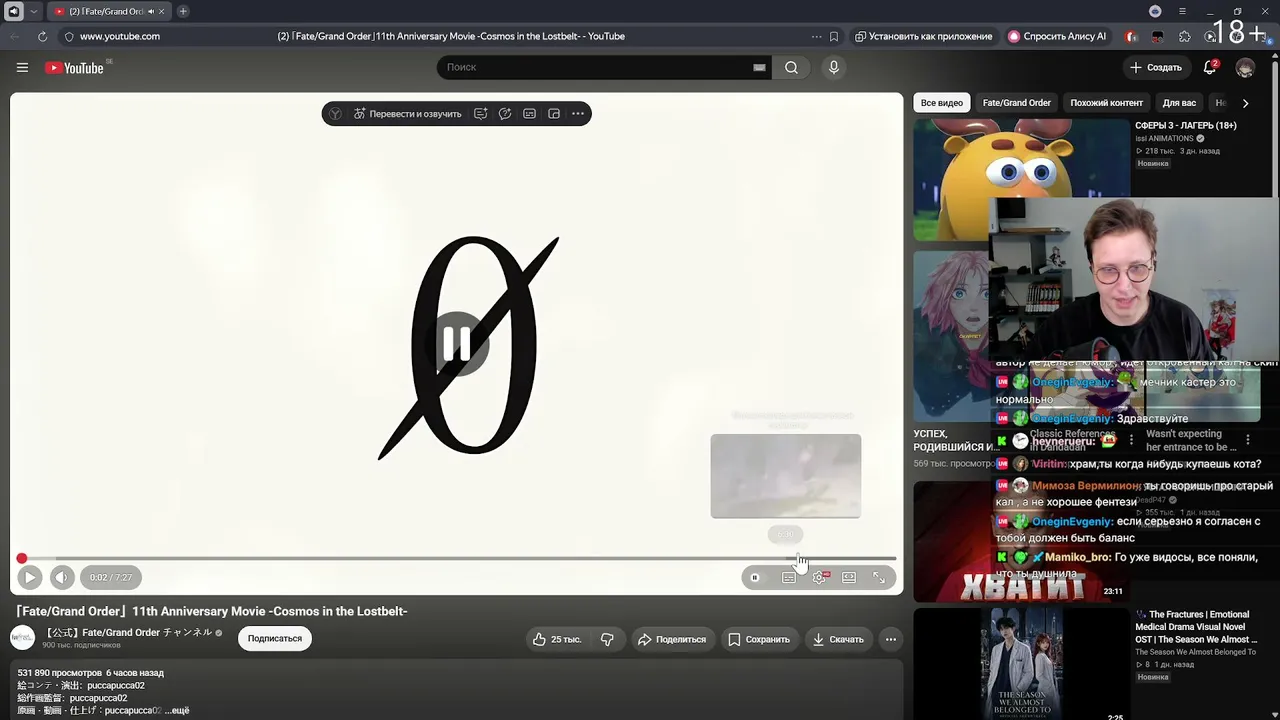Open video summary icon in overlay toolbar

click(480, 114)
